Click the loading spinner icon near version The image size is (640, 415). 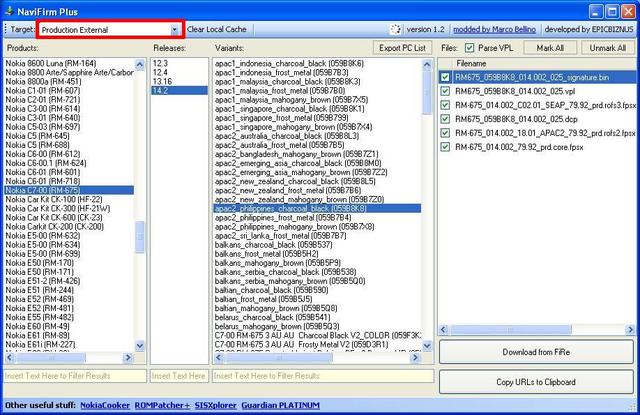pyautogui.click(x=395, y=29)
